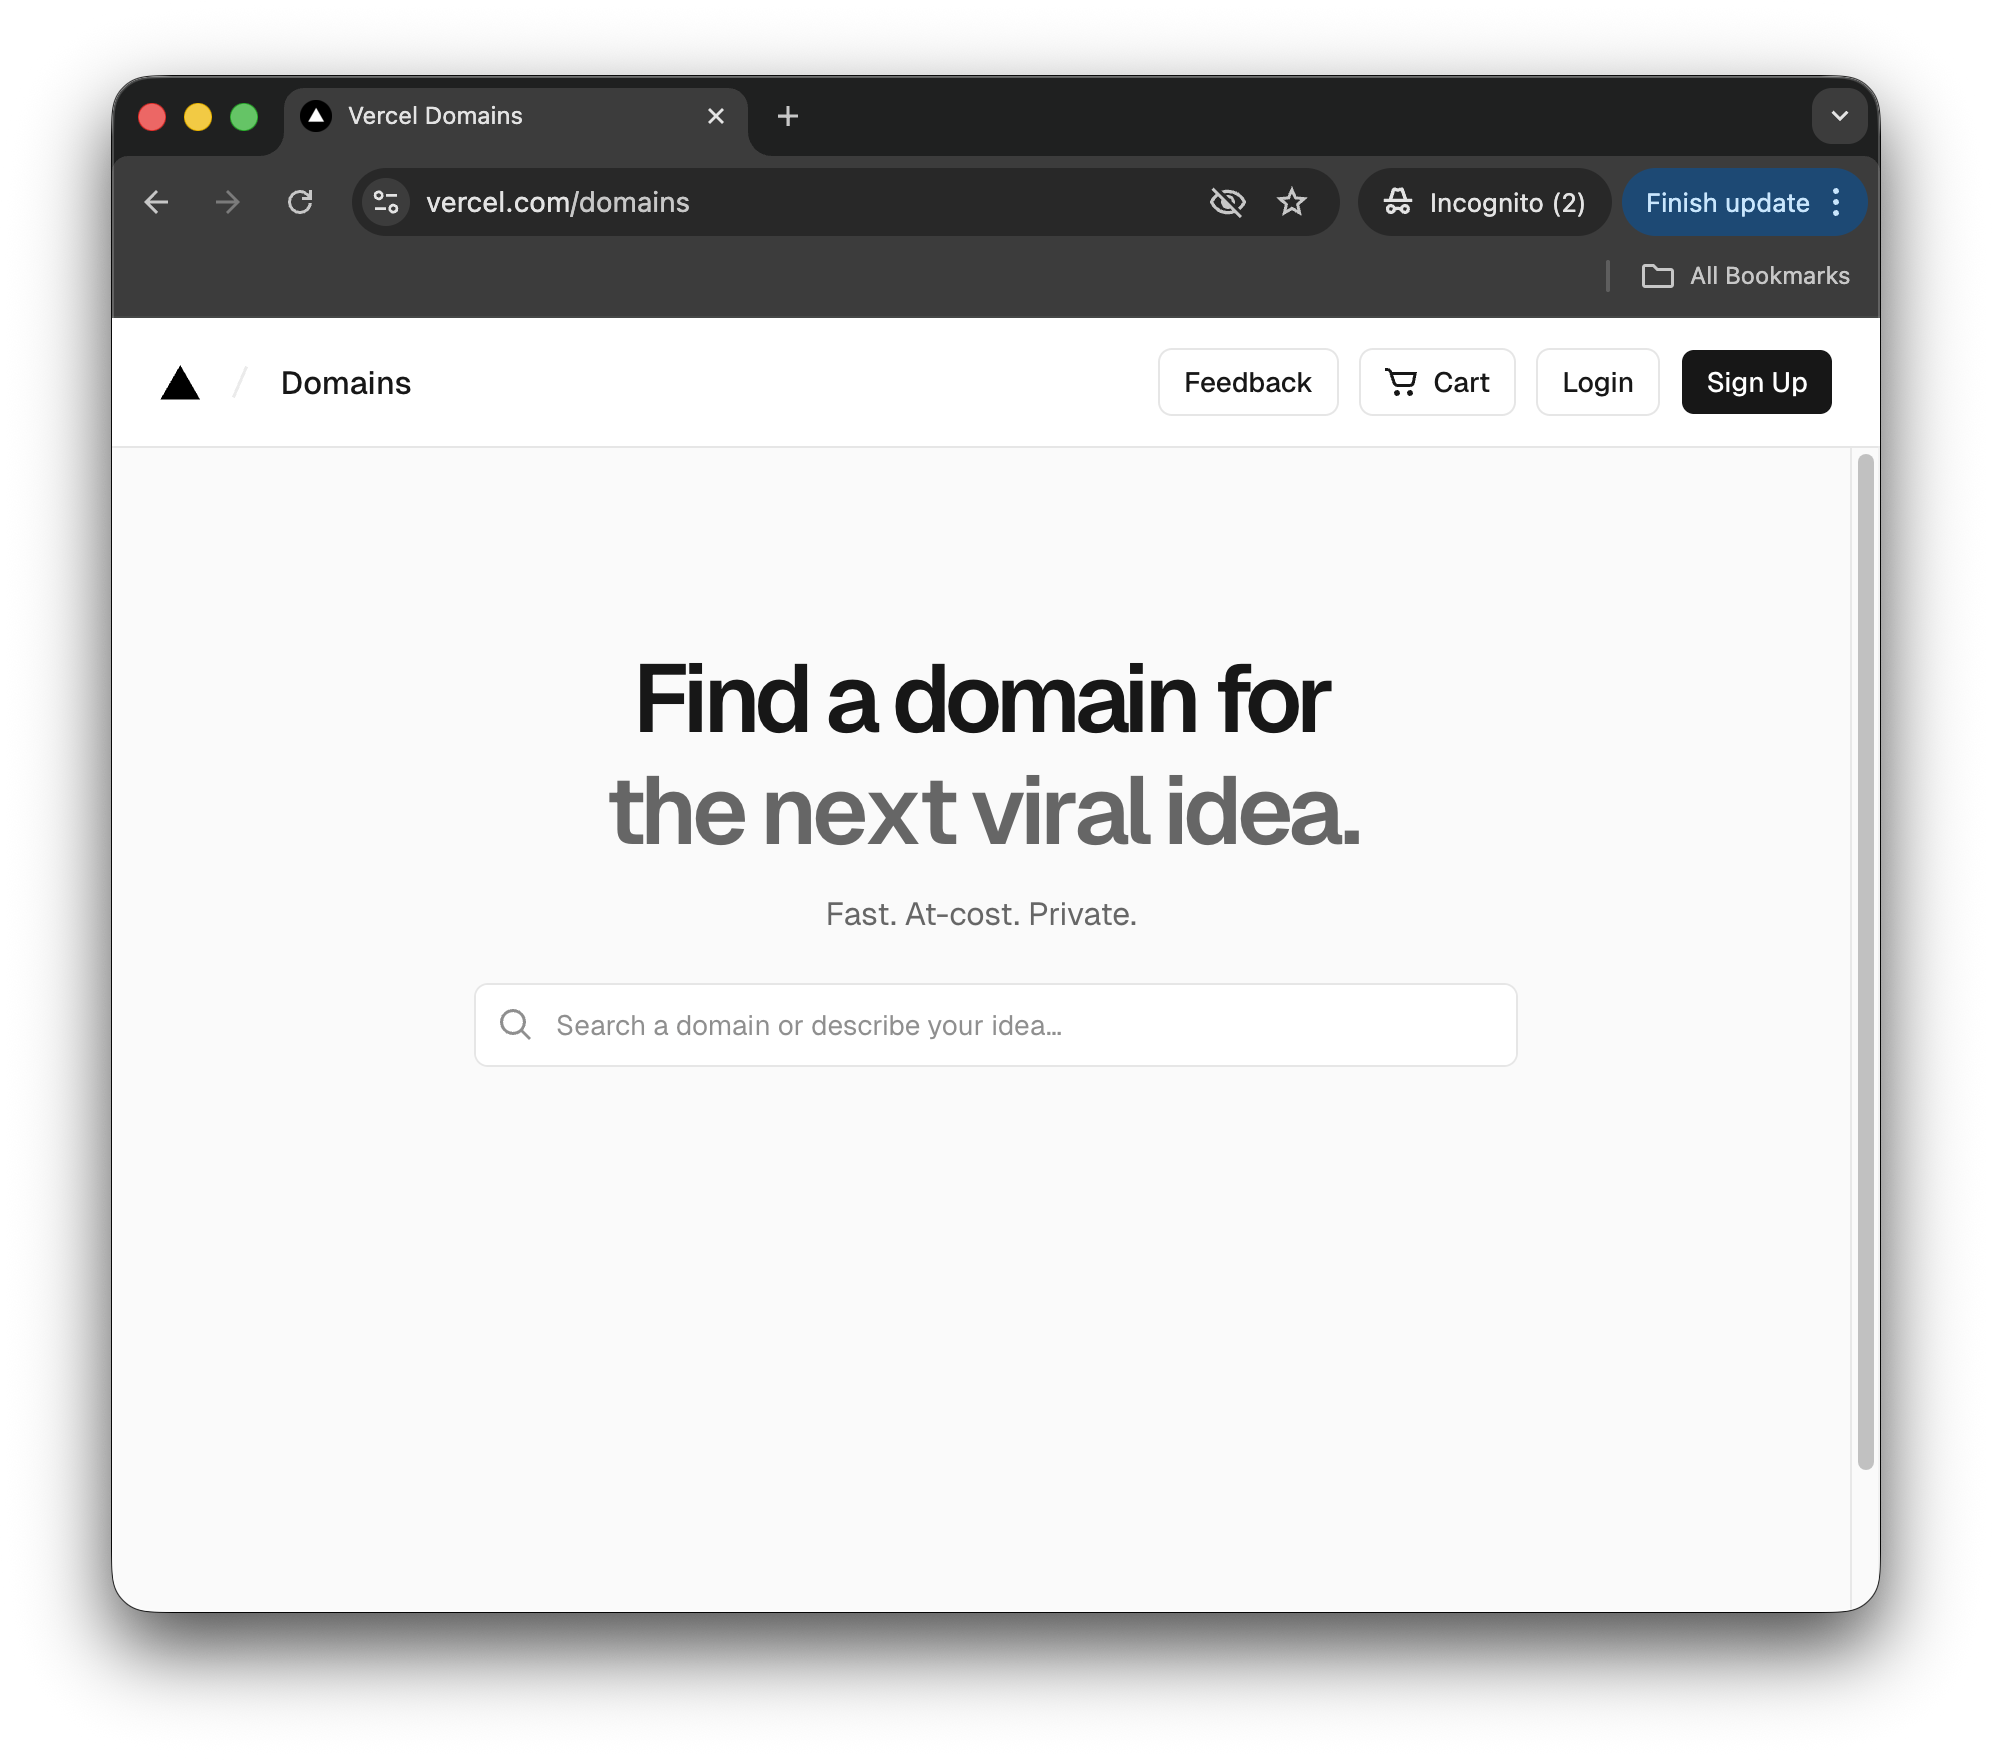The width and height of the screenshot is (1992, 1760).
Task: Open the Feedback button
Action: click(x=1247, y=383)
